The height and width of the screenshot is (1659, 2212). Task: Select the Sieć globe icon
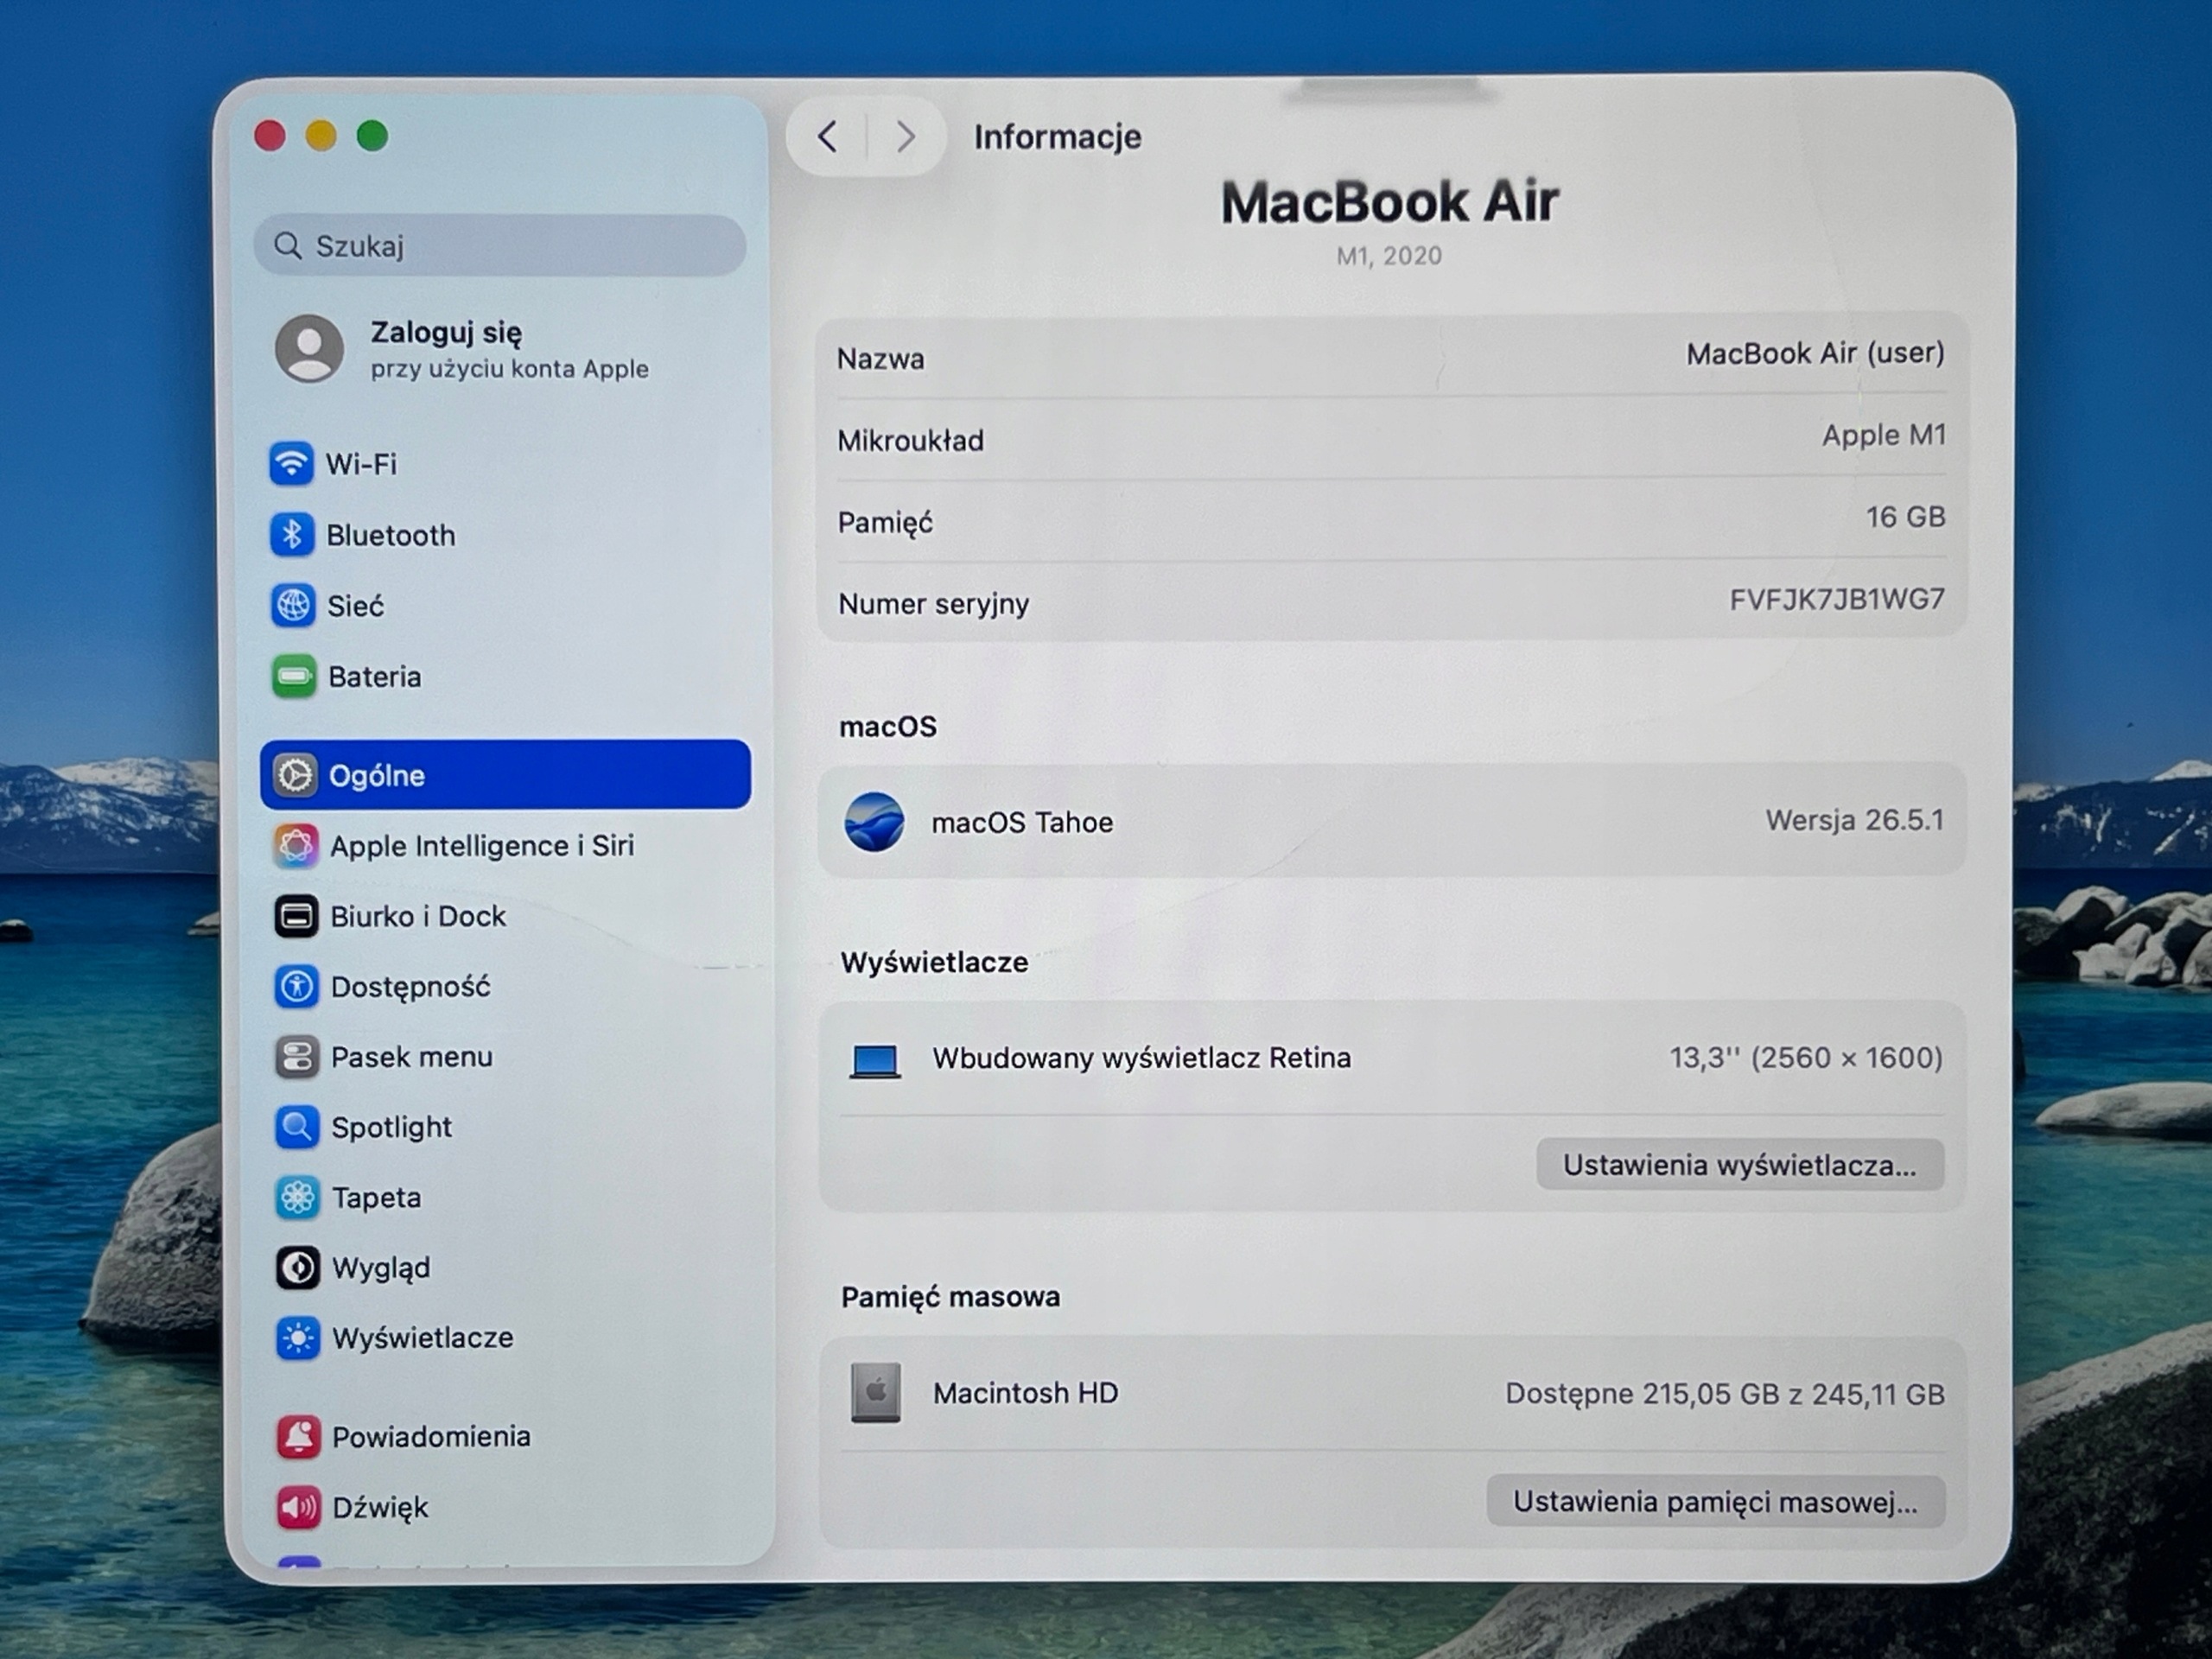293,605
